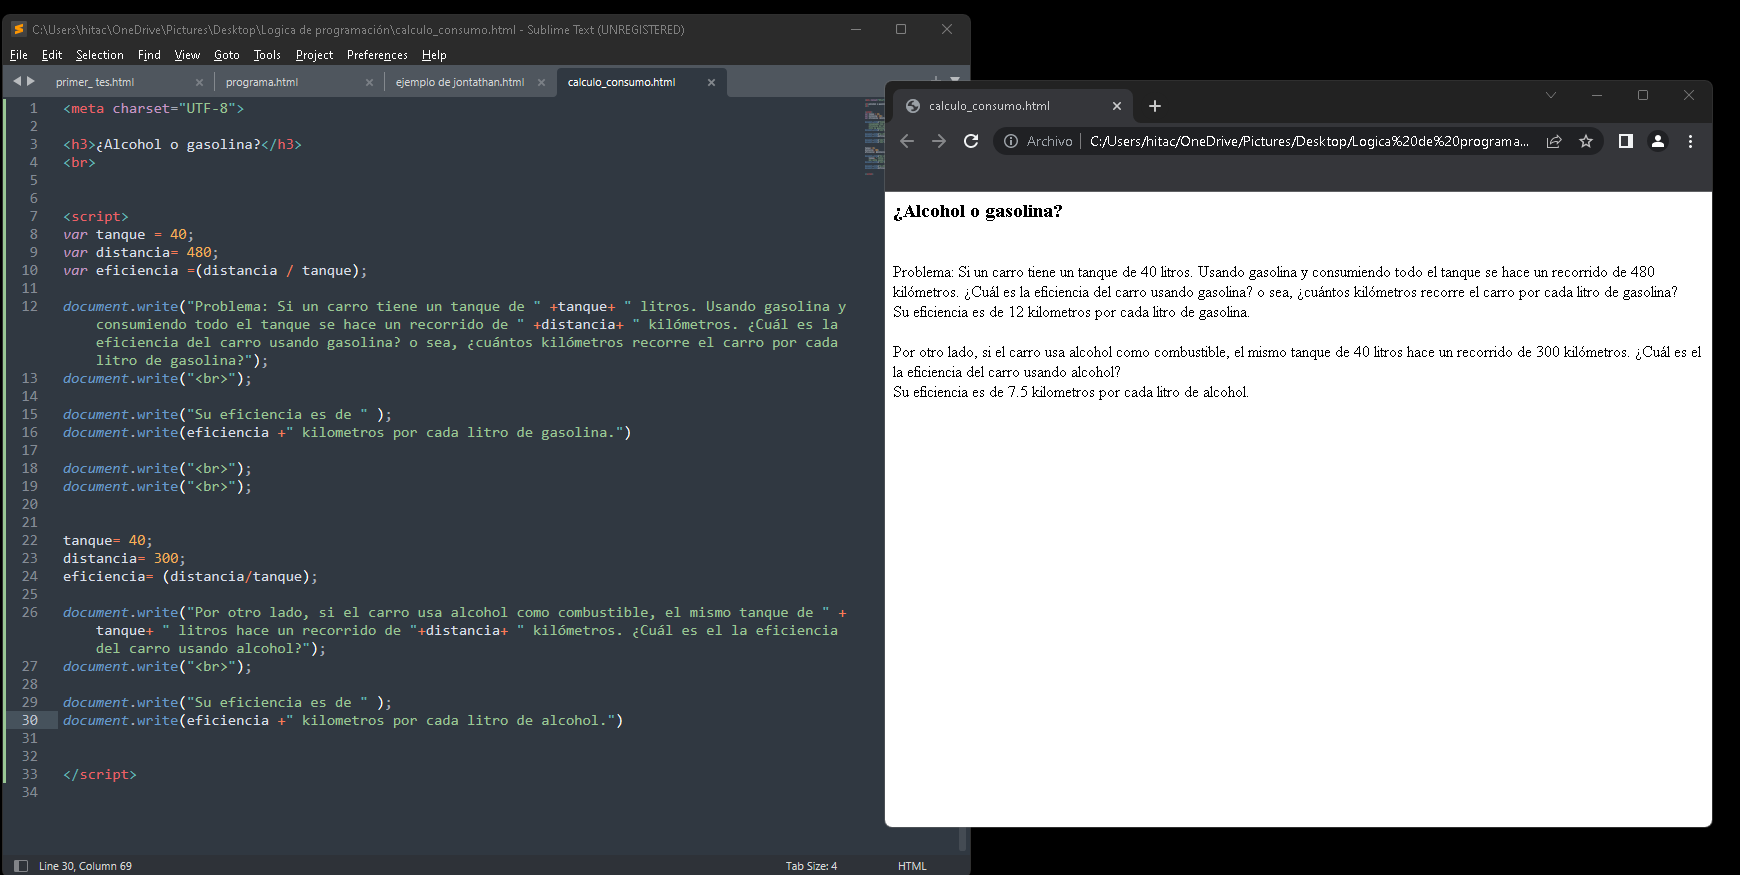The image size is (1740, 875).
Task: Open the Edit menu
Action: [52, 55]
